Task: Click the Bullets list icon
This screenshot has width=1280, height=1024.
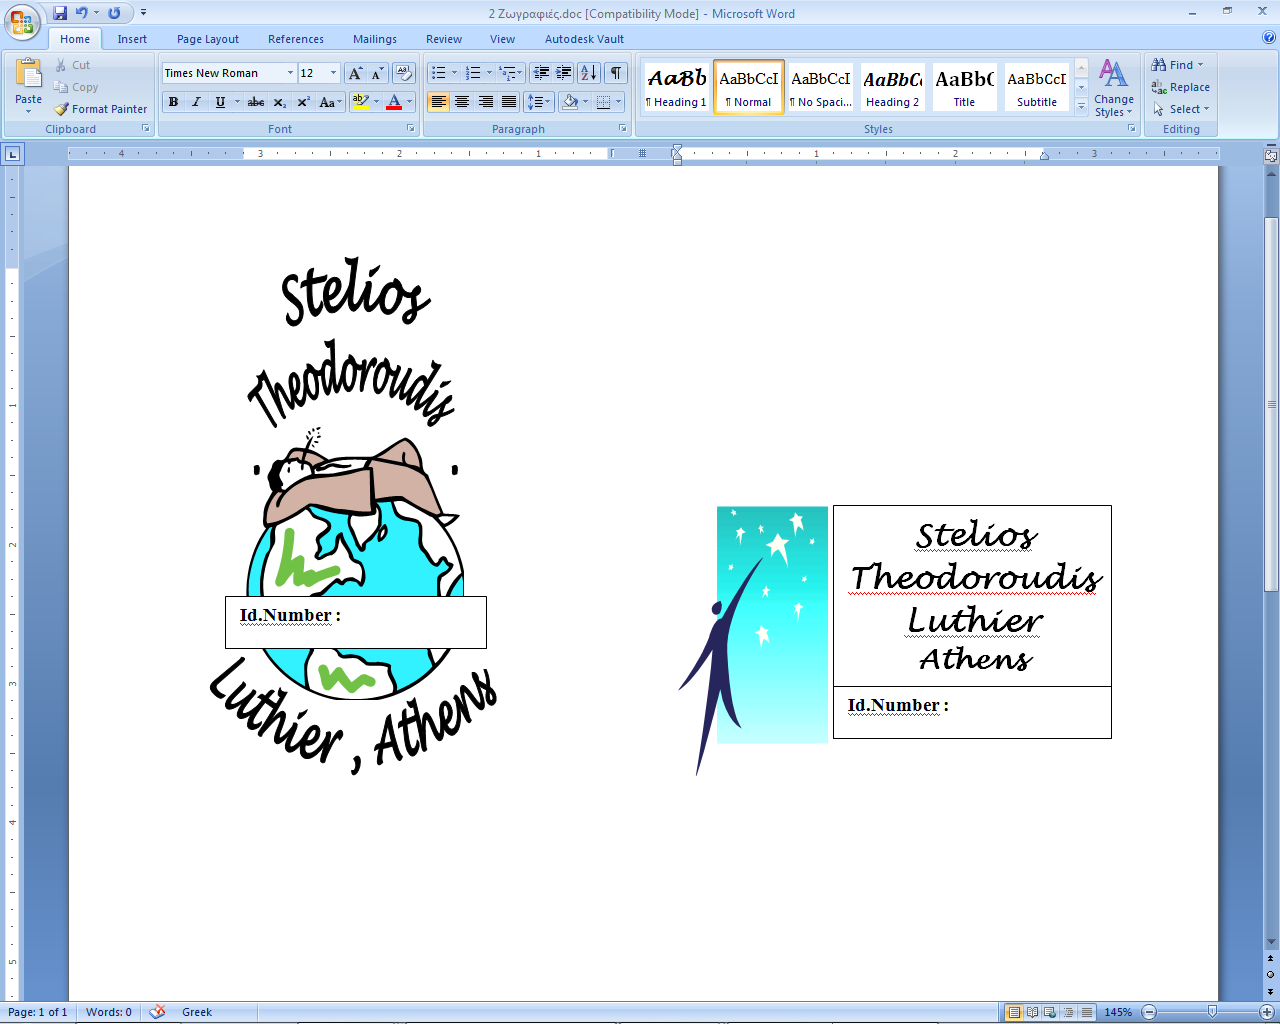Action: (x=437, y=73)
